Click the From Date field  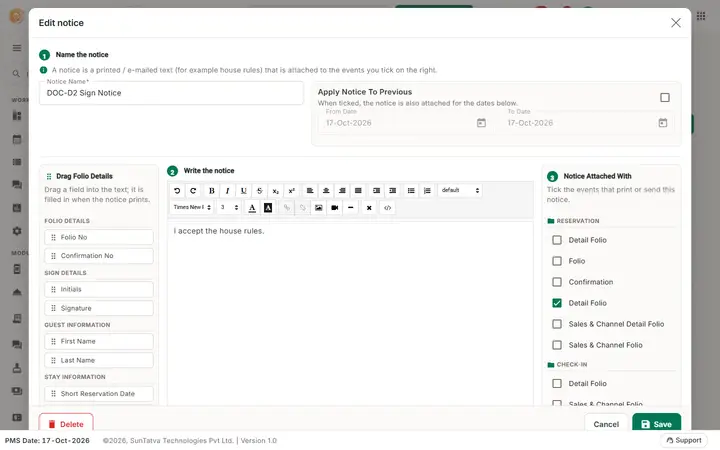405,123
